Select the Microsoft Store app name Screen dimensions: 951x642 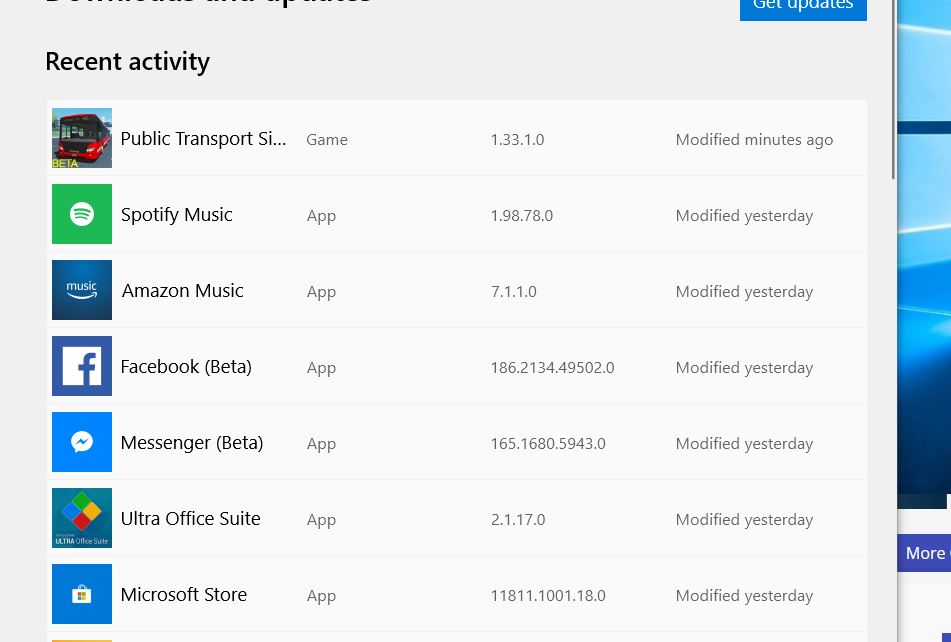(184, 595)
